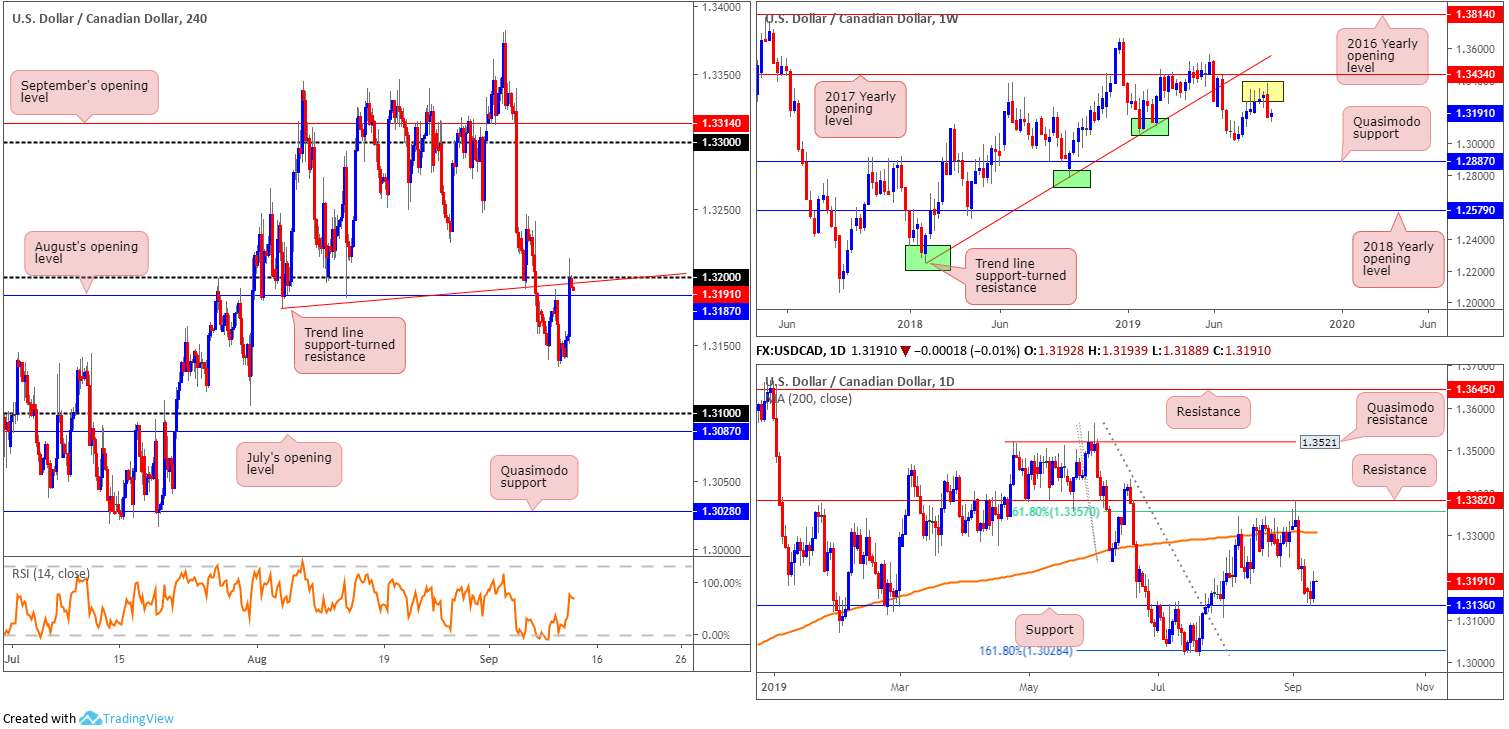The width and height of the screenshot is (1509, 729).
Task: Click the 1.3521 level label
Action: [x=1318, y=441]
